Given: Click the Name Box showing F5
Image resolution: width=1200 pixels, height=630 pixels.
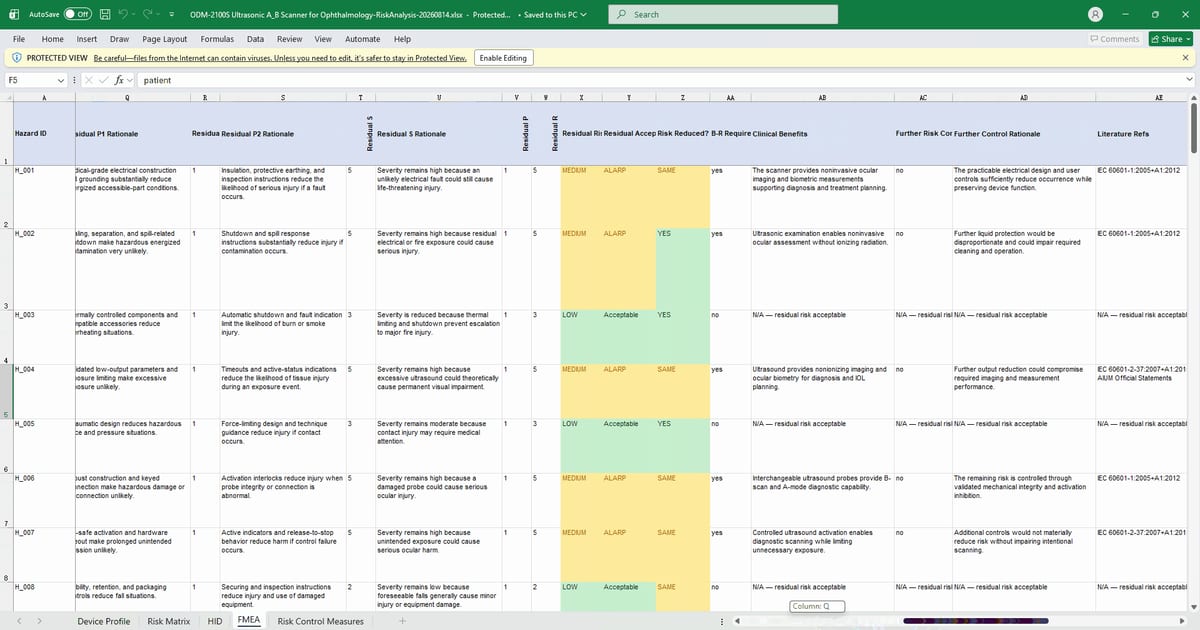Looking at the screenshot, I should tap(30, 79).
